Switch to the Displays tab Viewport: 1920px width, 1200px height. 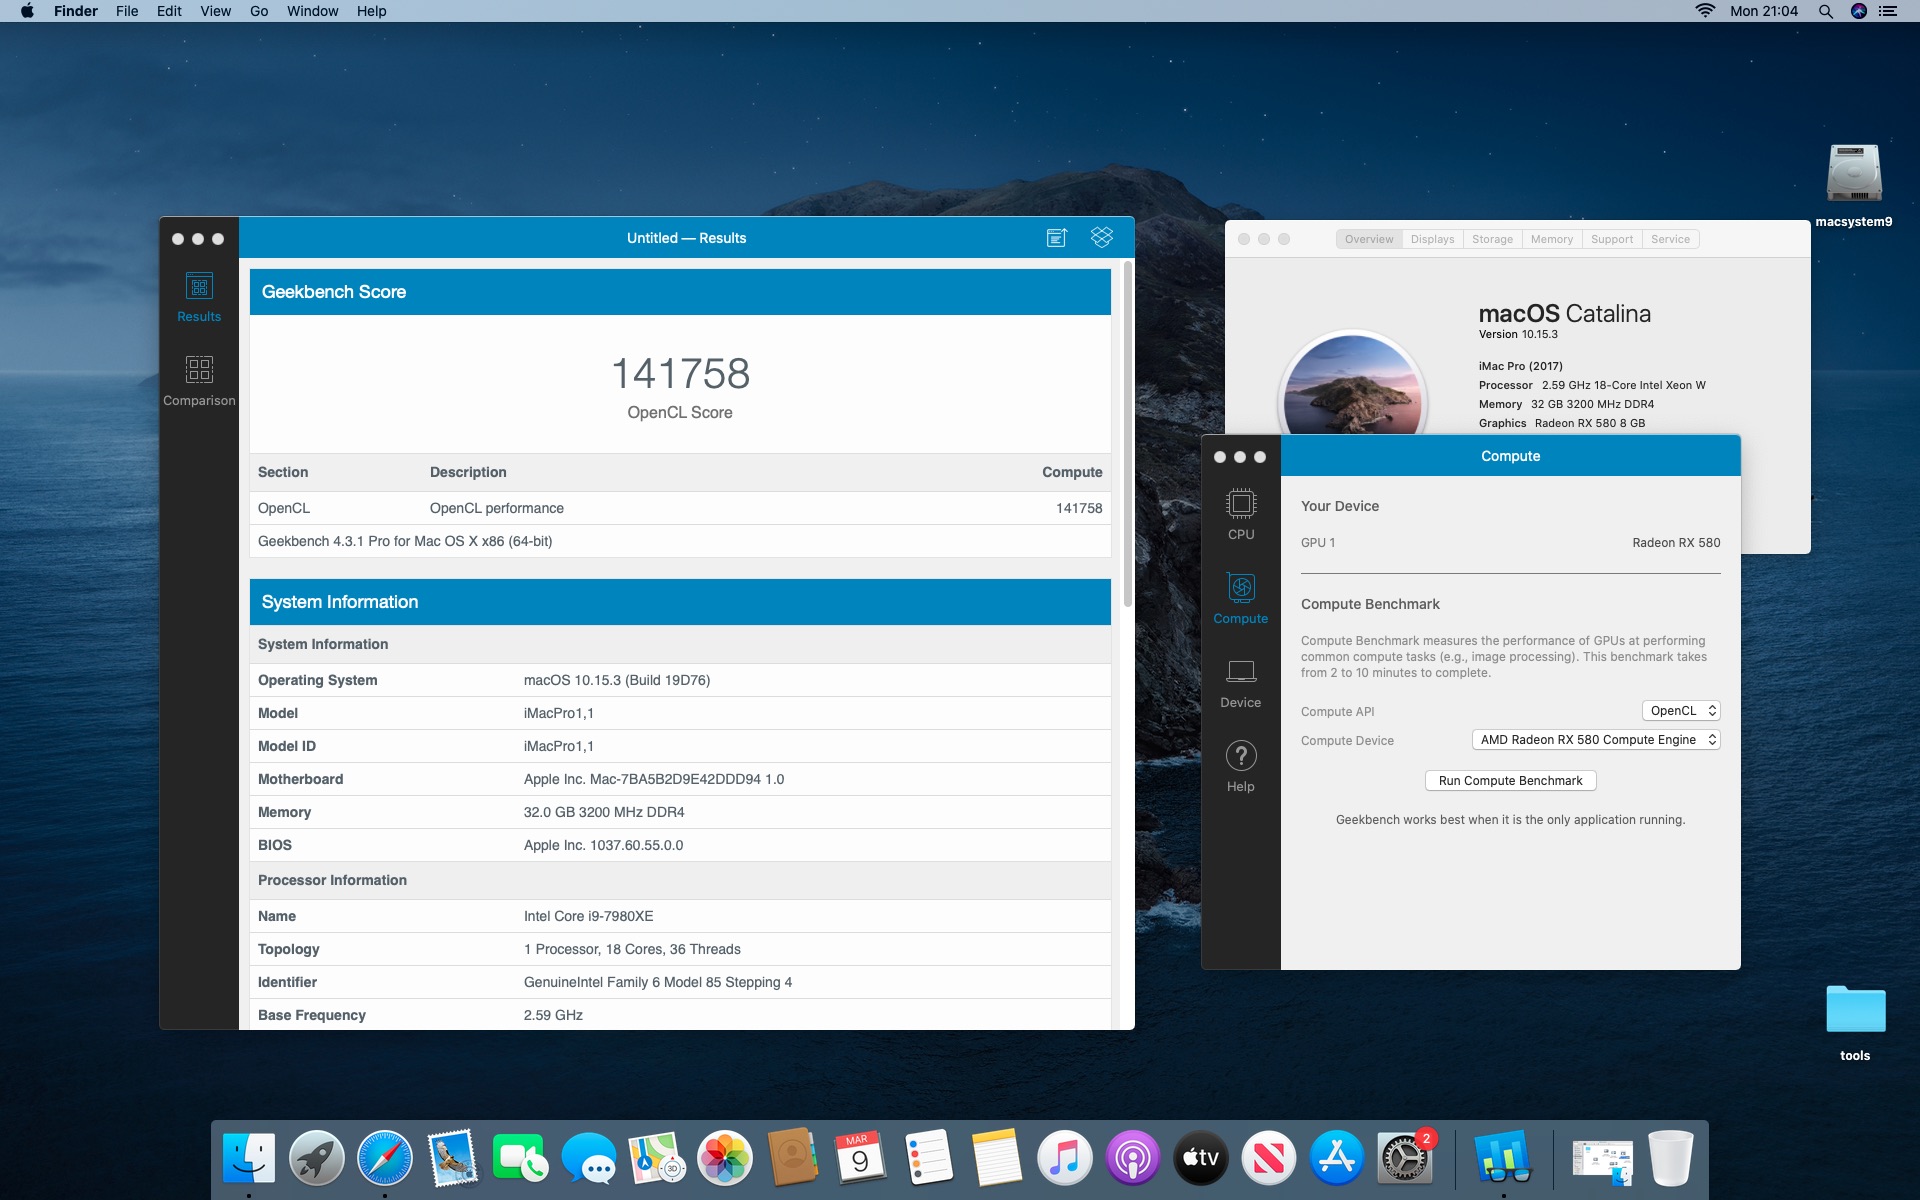point(1432,240)
